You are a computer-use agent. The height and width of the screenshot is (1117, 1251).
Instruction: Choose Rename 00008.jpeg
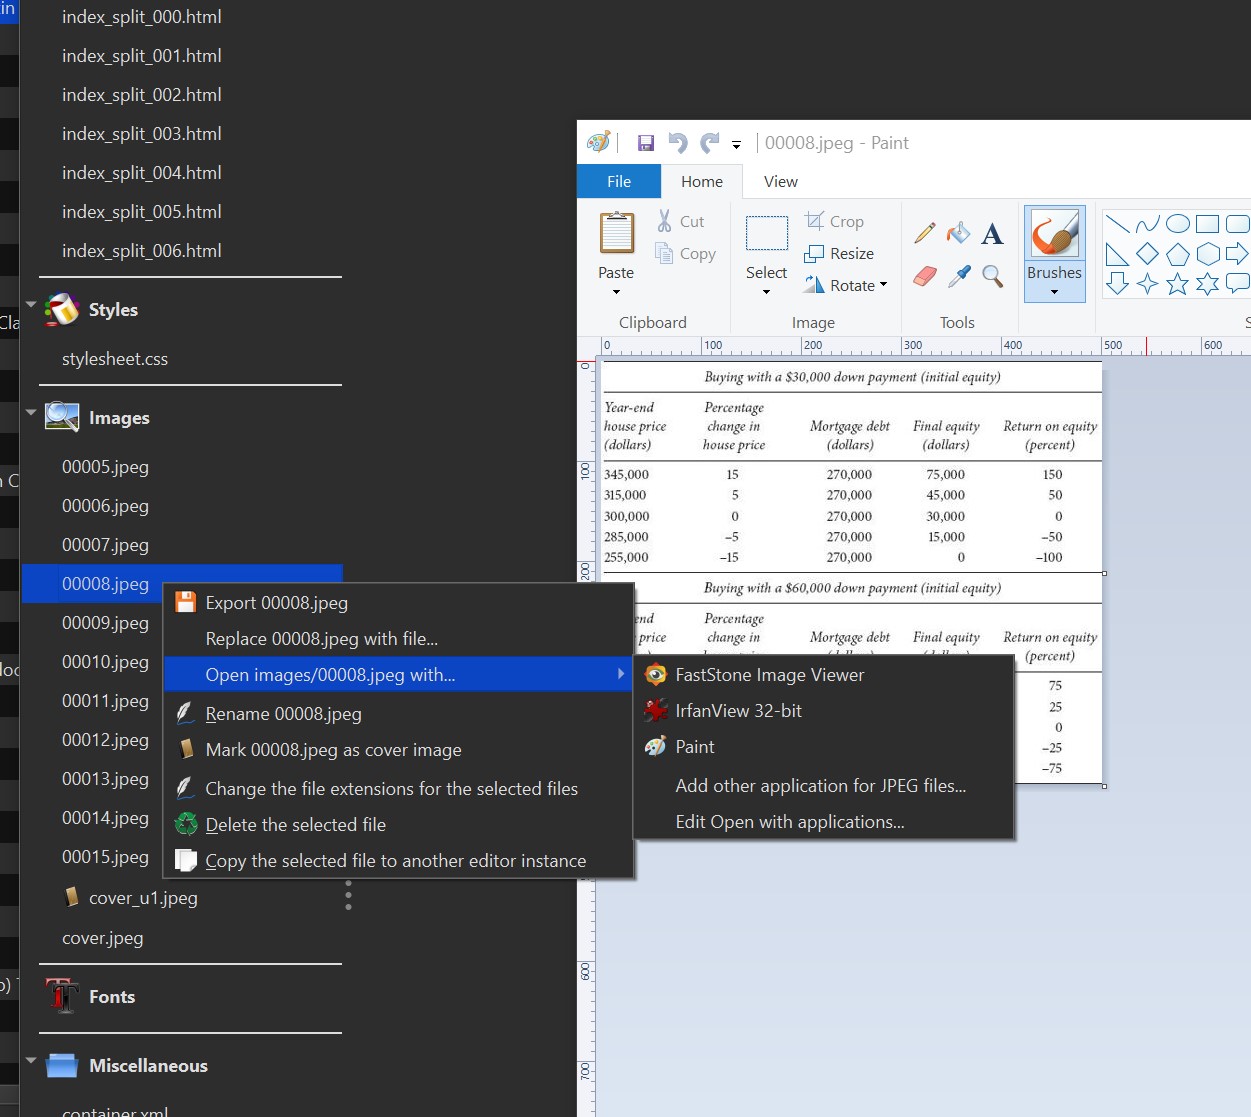(x=398, y=714)
